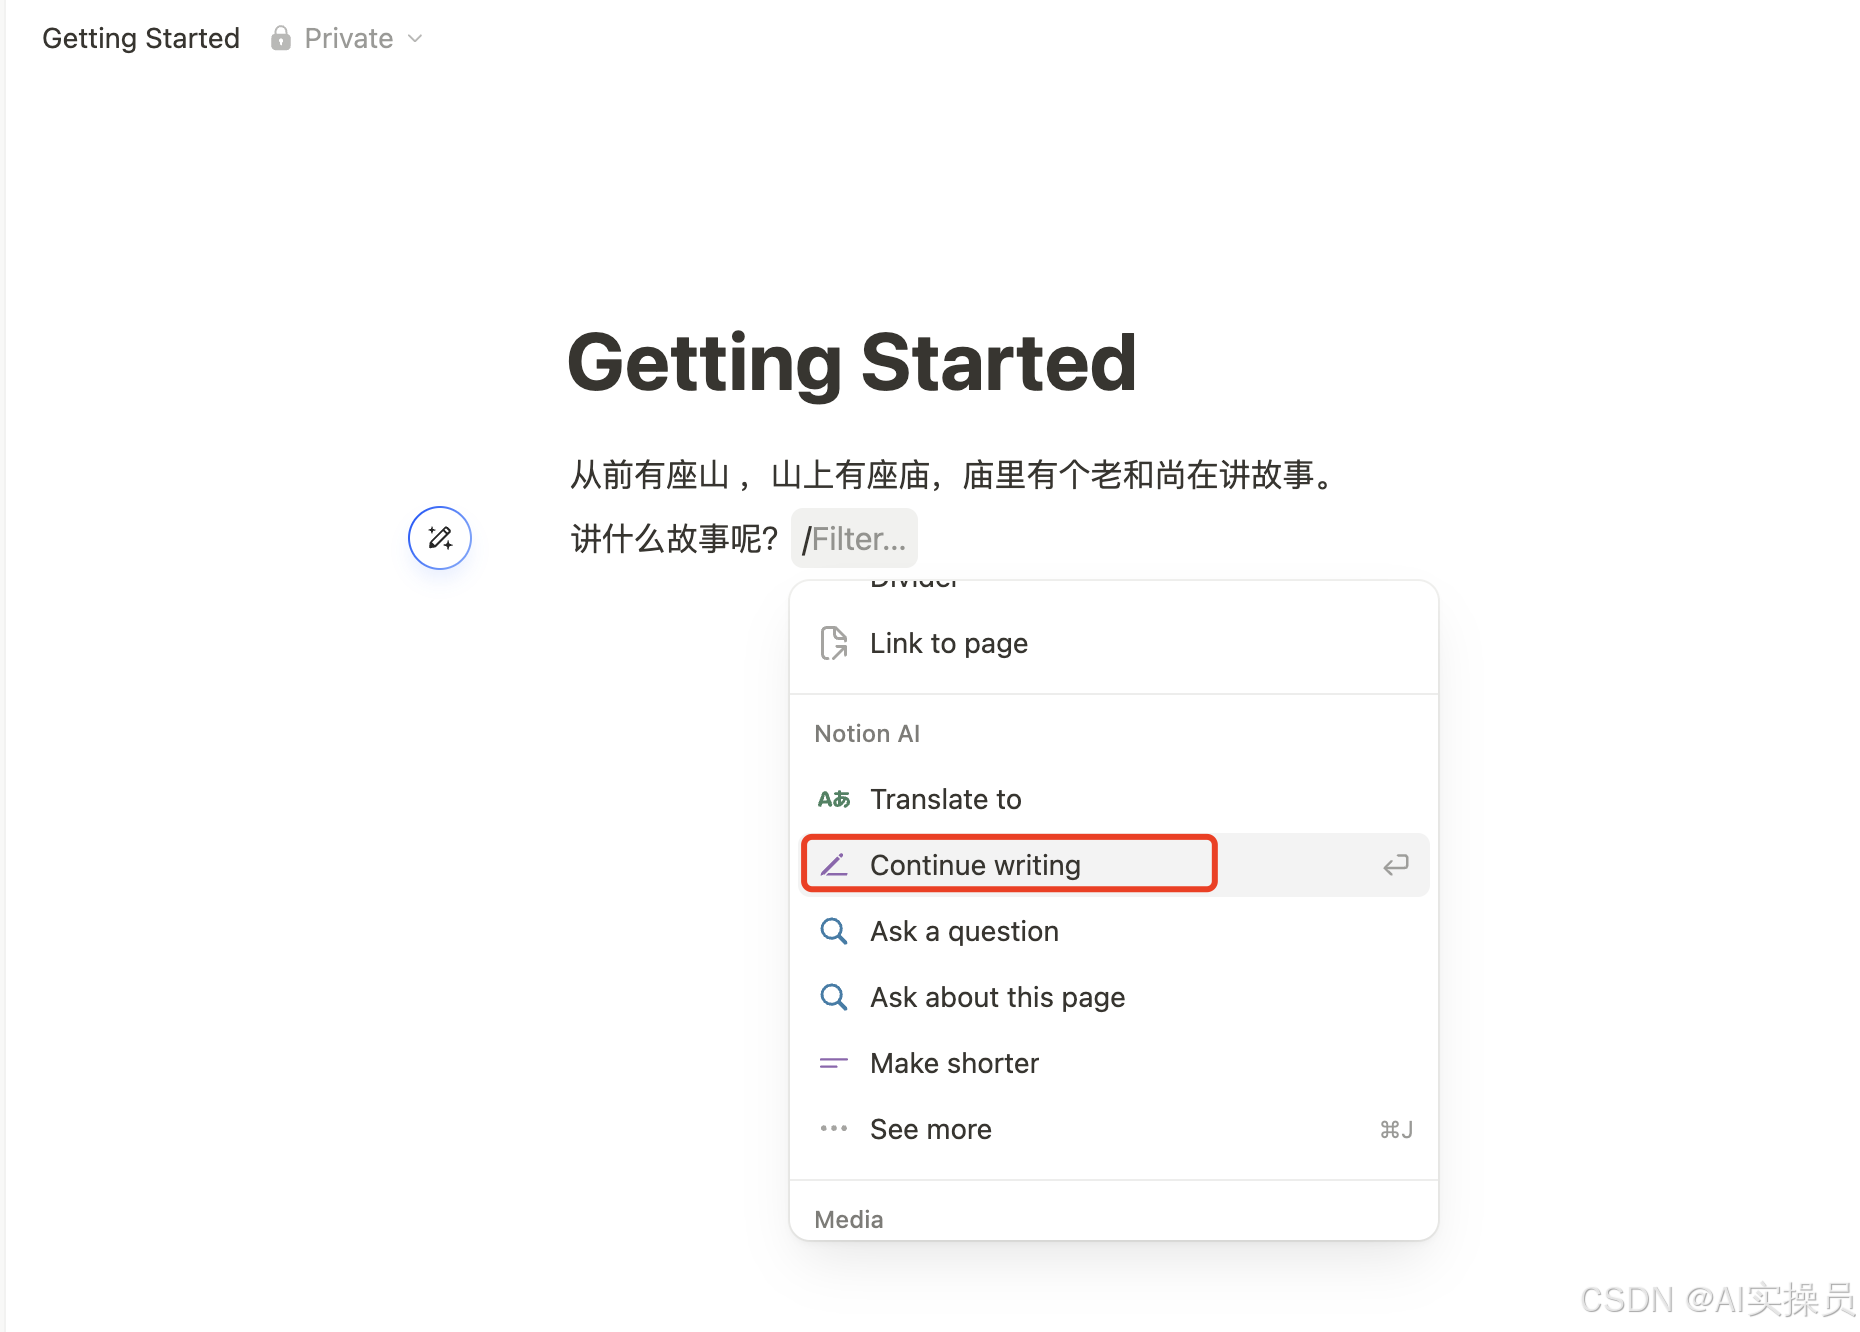Open the Private sharing dropdown chevron
Image resolution: width=1860 pixels, height=1332 pixels.
415,39
